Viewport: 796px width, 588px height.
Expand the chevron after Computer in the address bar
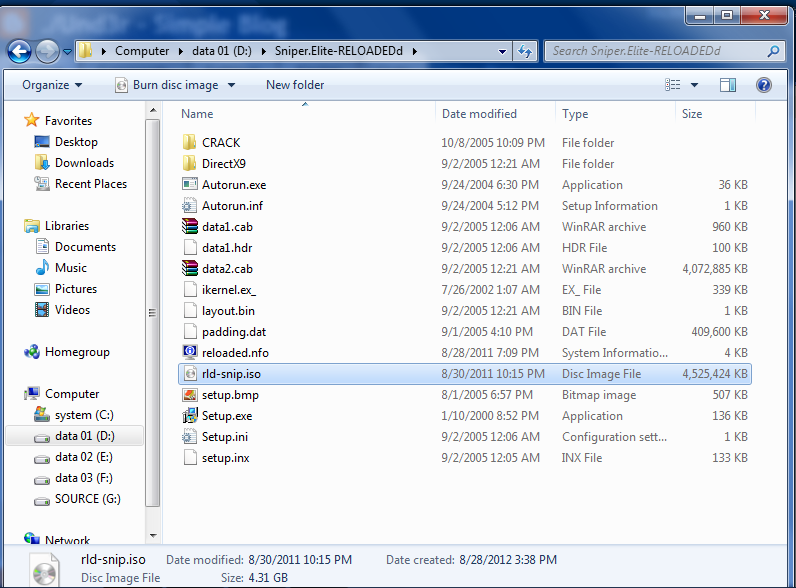pyautogui.click(x=180, y=51)
